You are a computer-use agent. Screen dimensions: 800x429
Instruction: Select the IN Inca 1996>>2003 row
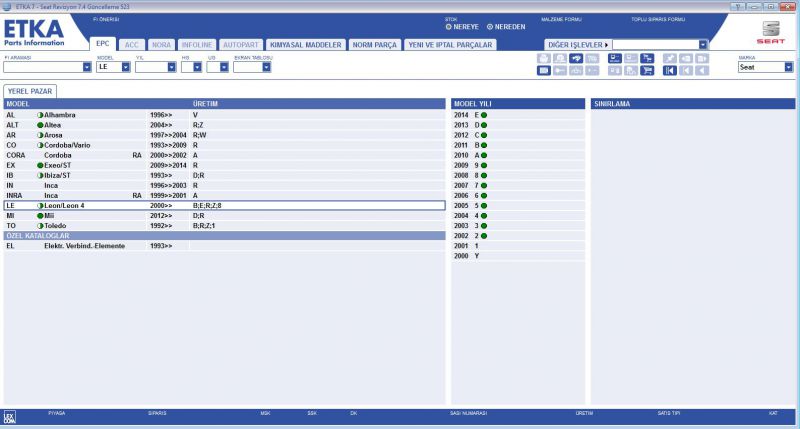pyautogui.click(x=224, y=186)
